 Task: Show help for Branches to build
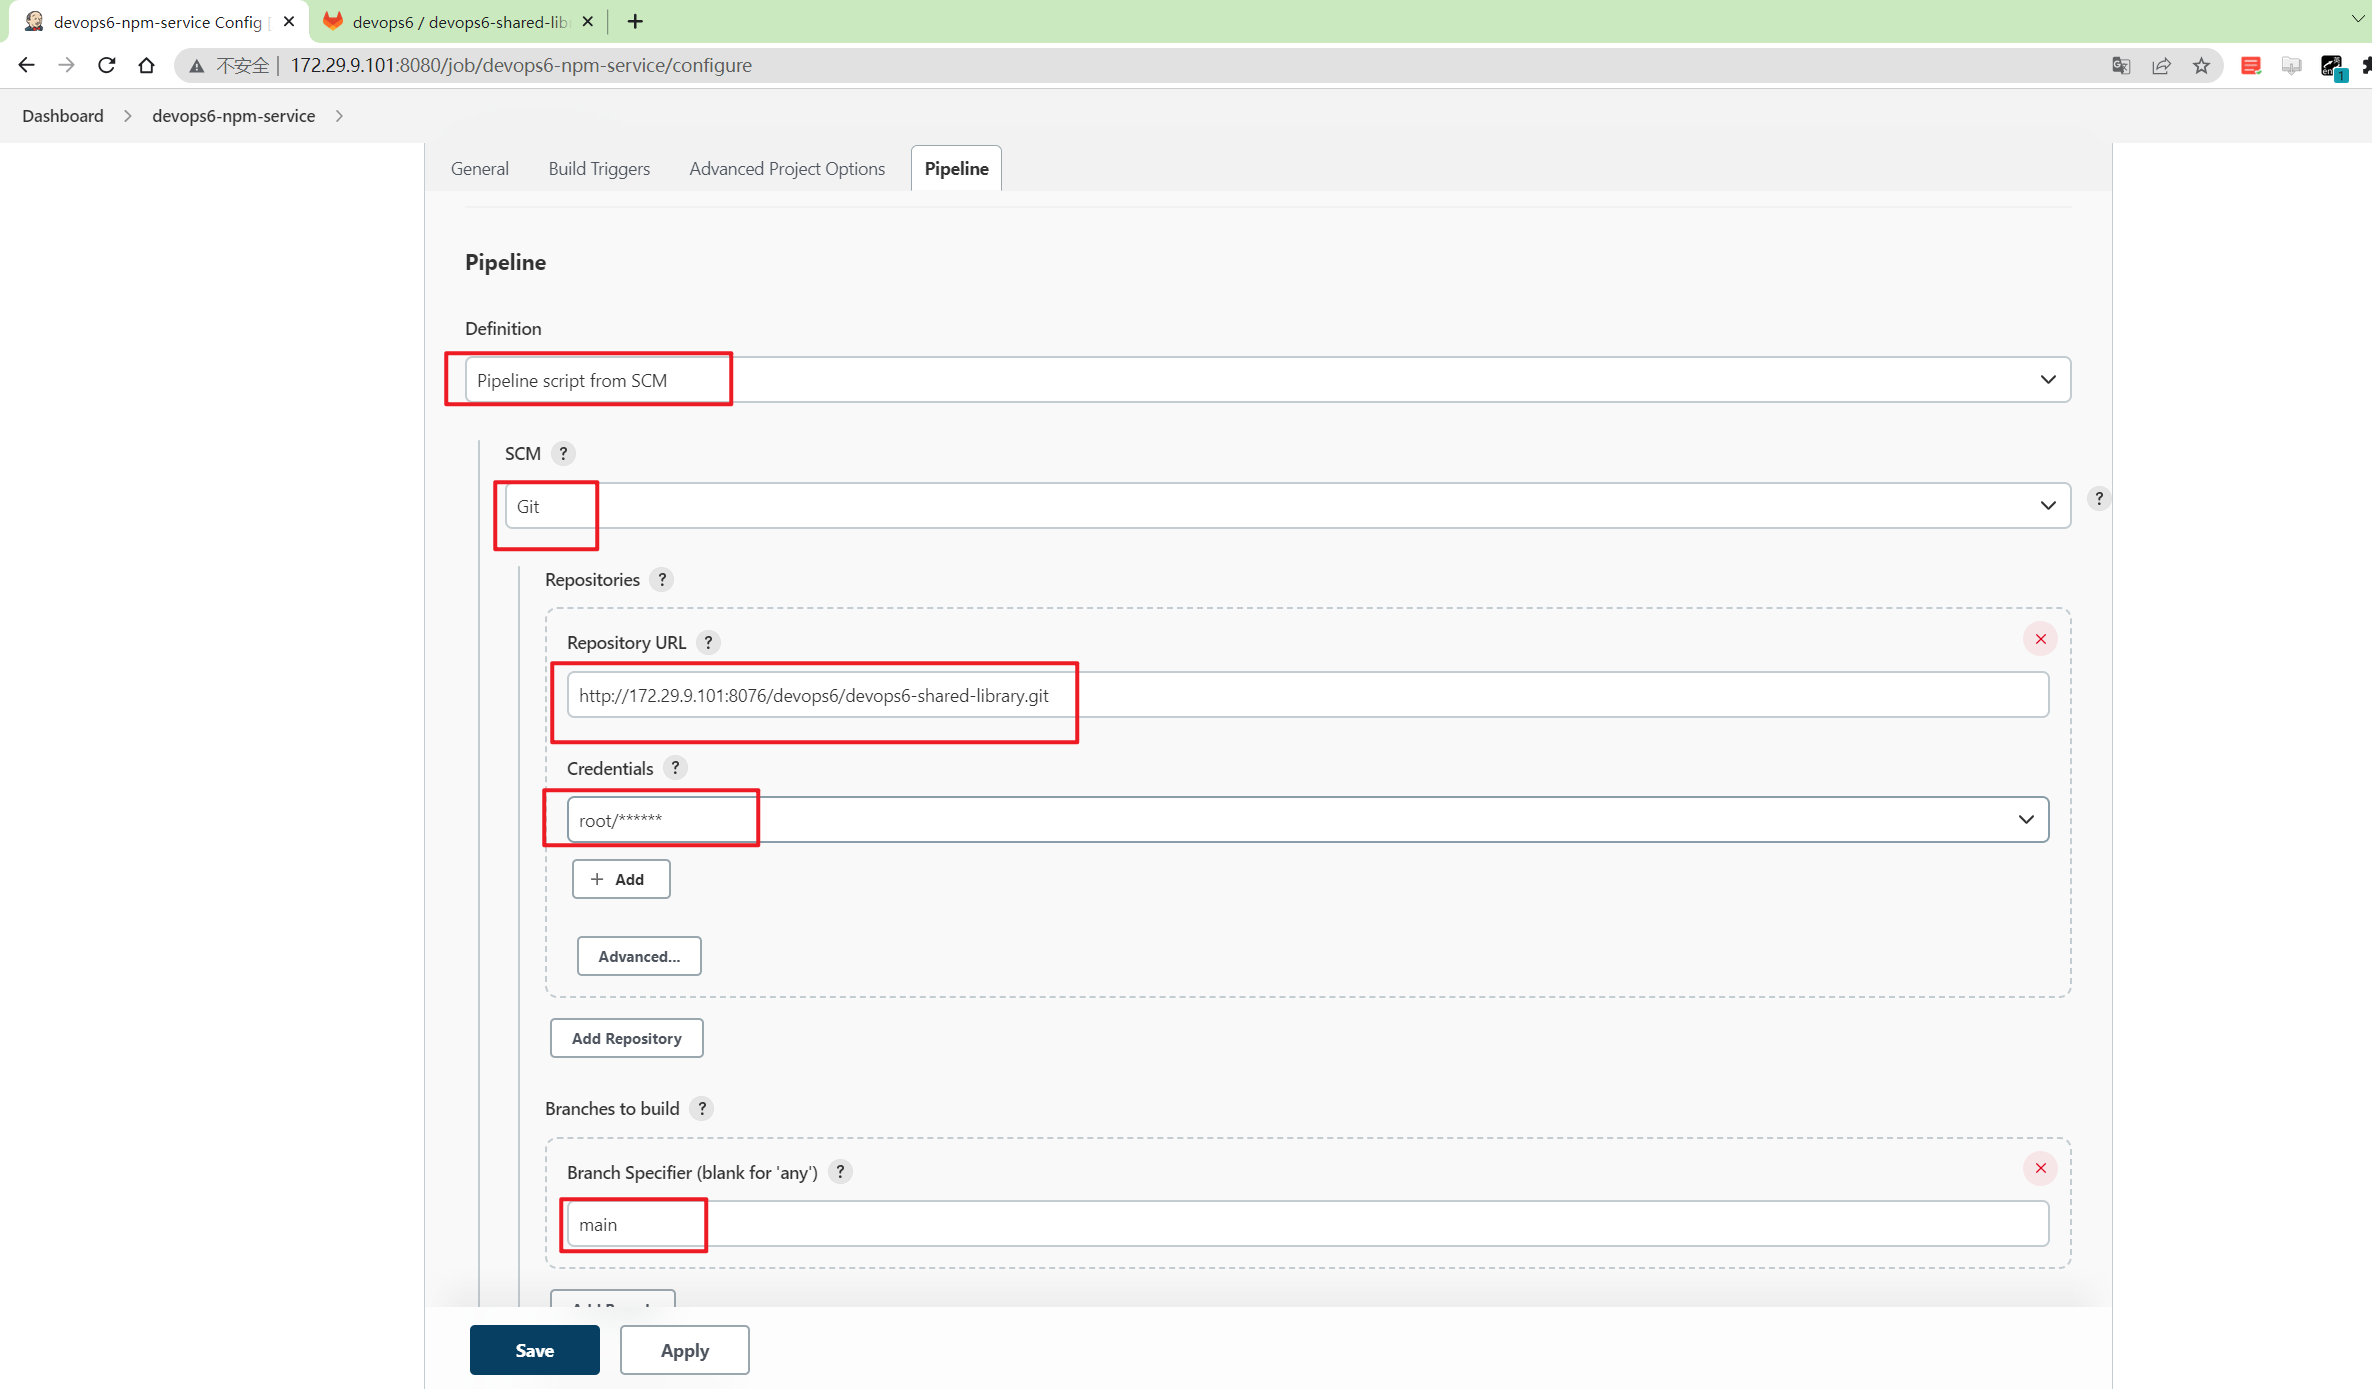click(x=703, y=1108)
